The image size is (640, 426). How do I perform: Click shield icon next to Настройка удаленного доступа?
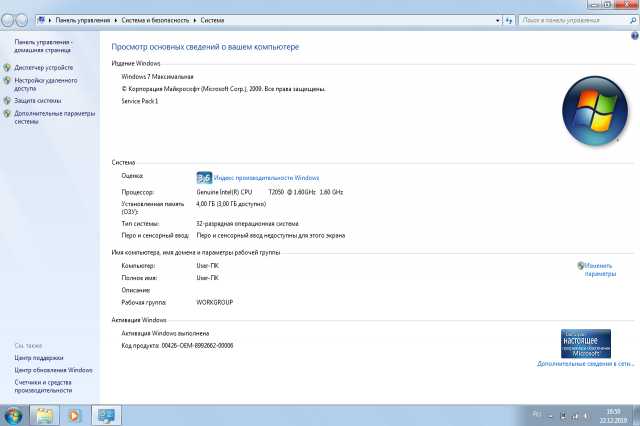(7, 80)
